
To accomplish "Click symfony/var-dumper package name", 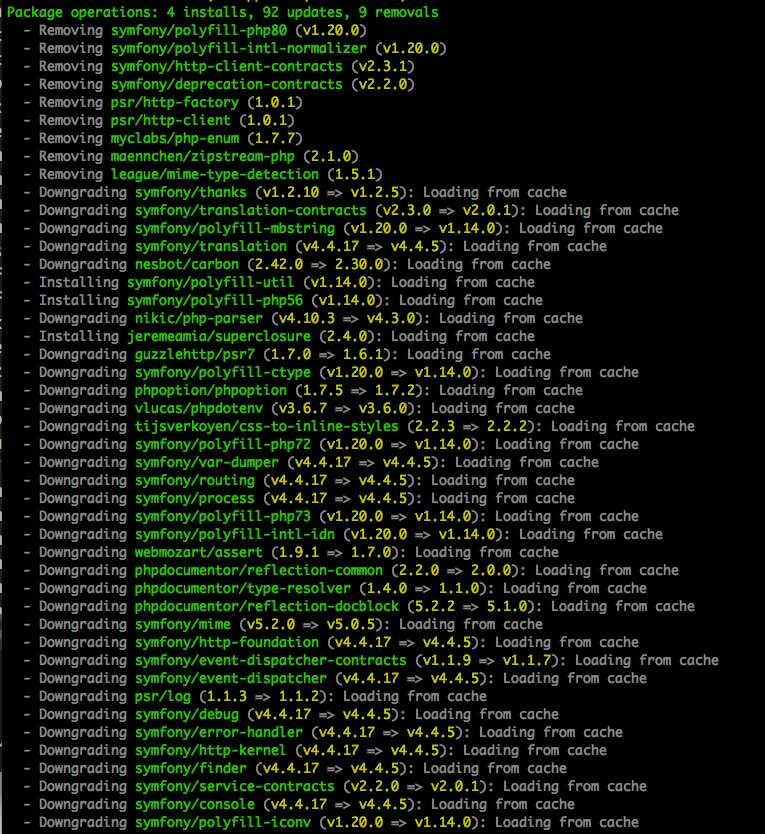I will tap(206, 462).
